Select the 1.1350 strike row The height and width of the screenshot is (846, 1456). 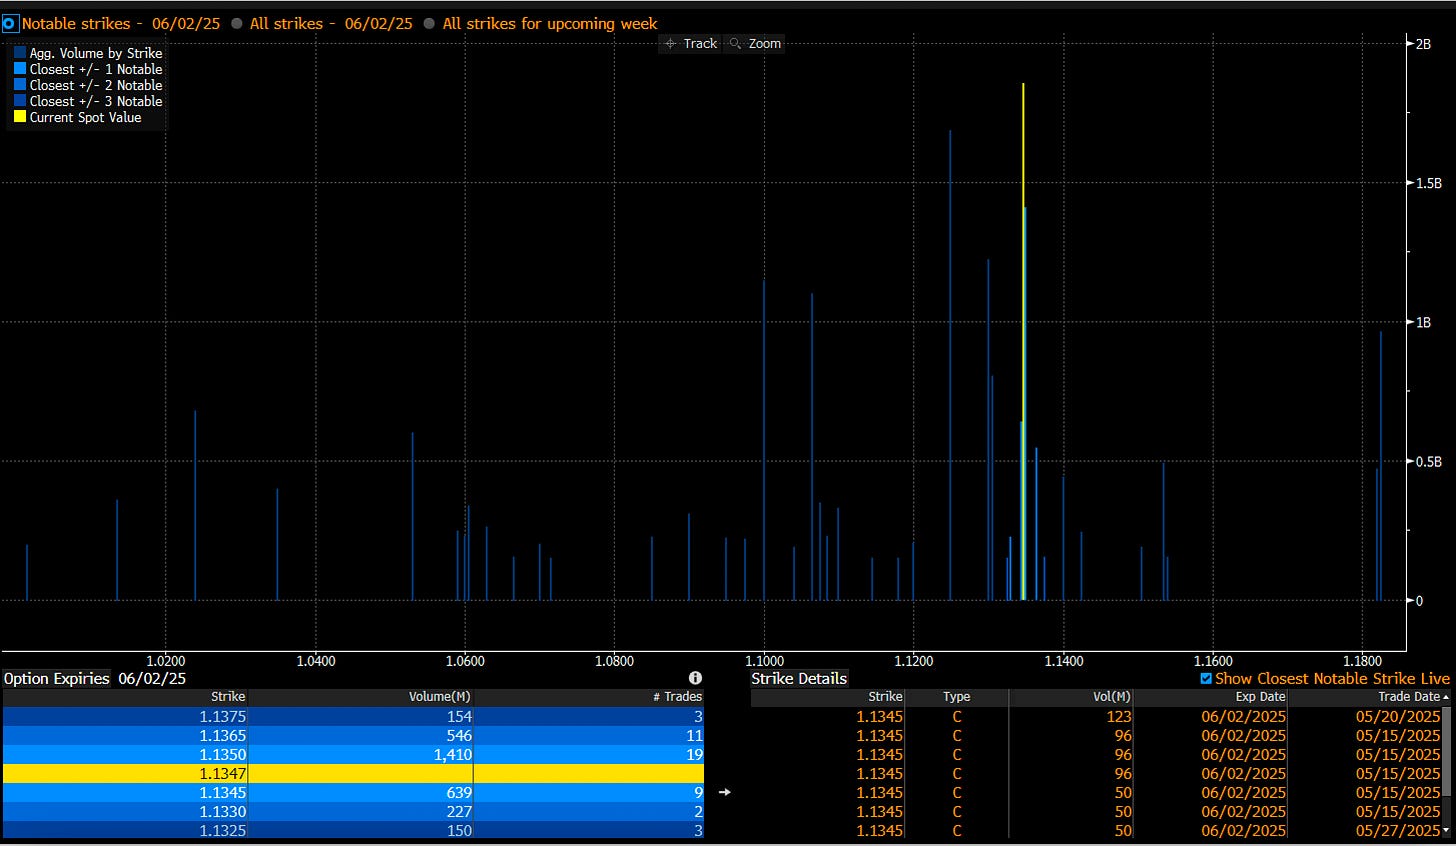353,754
